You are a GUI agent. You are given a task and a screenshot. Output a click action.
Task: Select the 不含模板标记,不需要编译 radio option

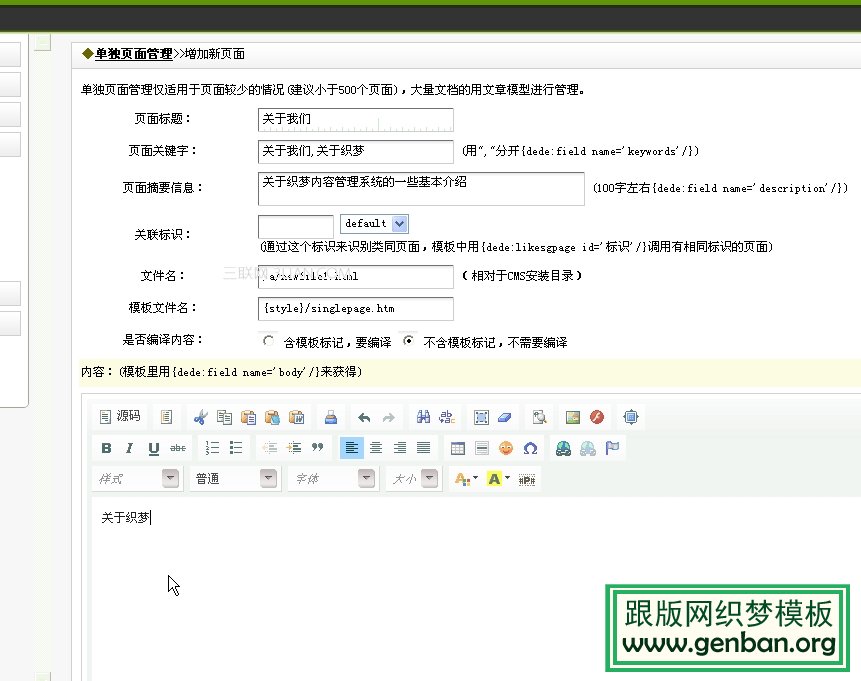[408, 341]
